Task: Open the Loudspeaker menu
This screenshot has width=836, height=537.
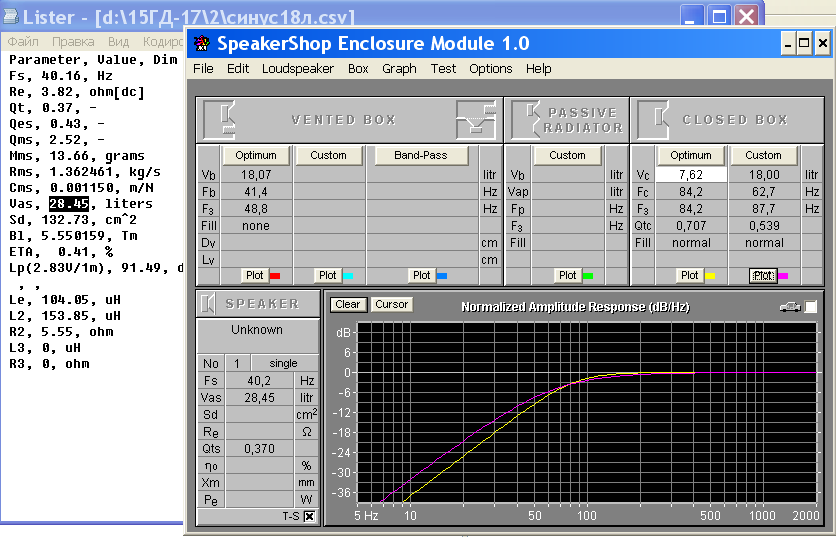Action: (298, 69)
